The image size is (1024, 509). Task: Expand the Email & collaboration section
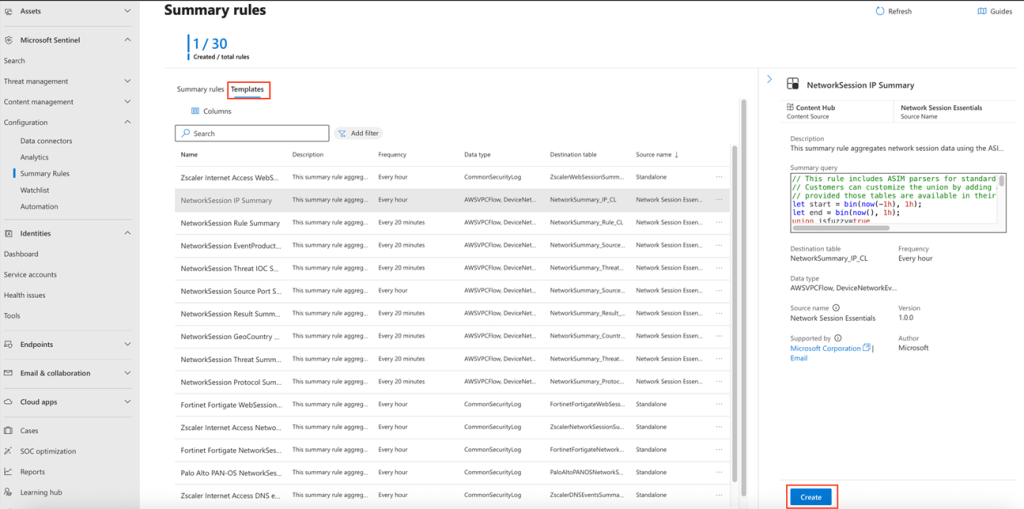coord(127,373)
